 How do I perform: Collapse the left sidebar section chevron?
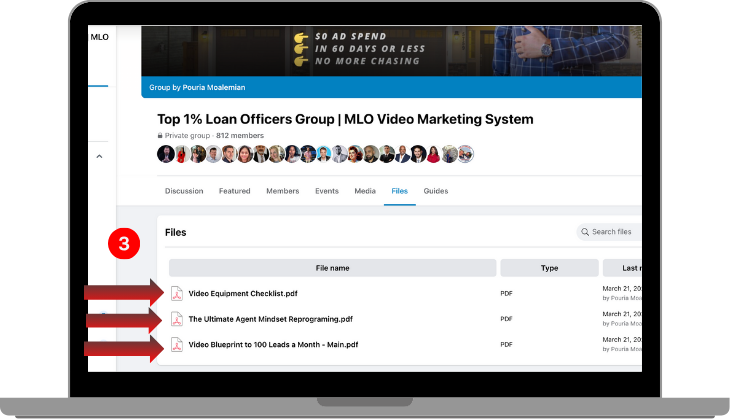point(99,156)
